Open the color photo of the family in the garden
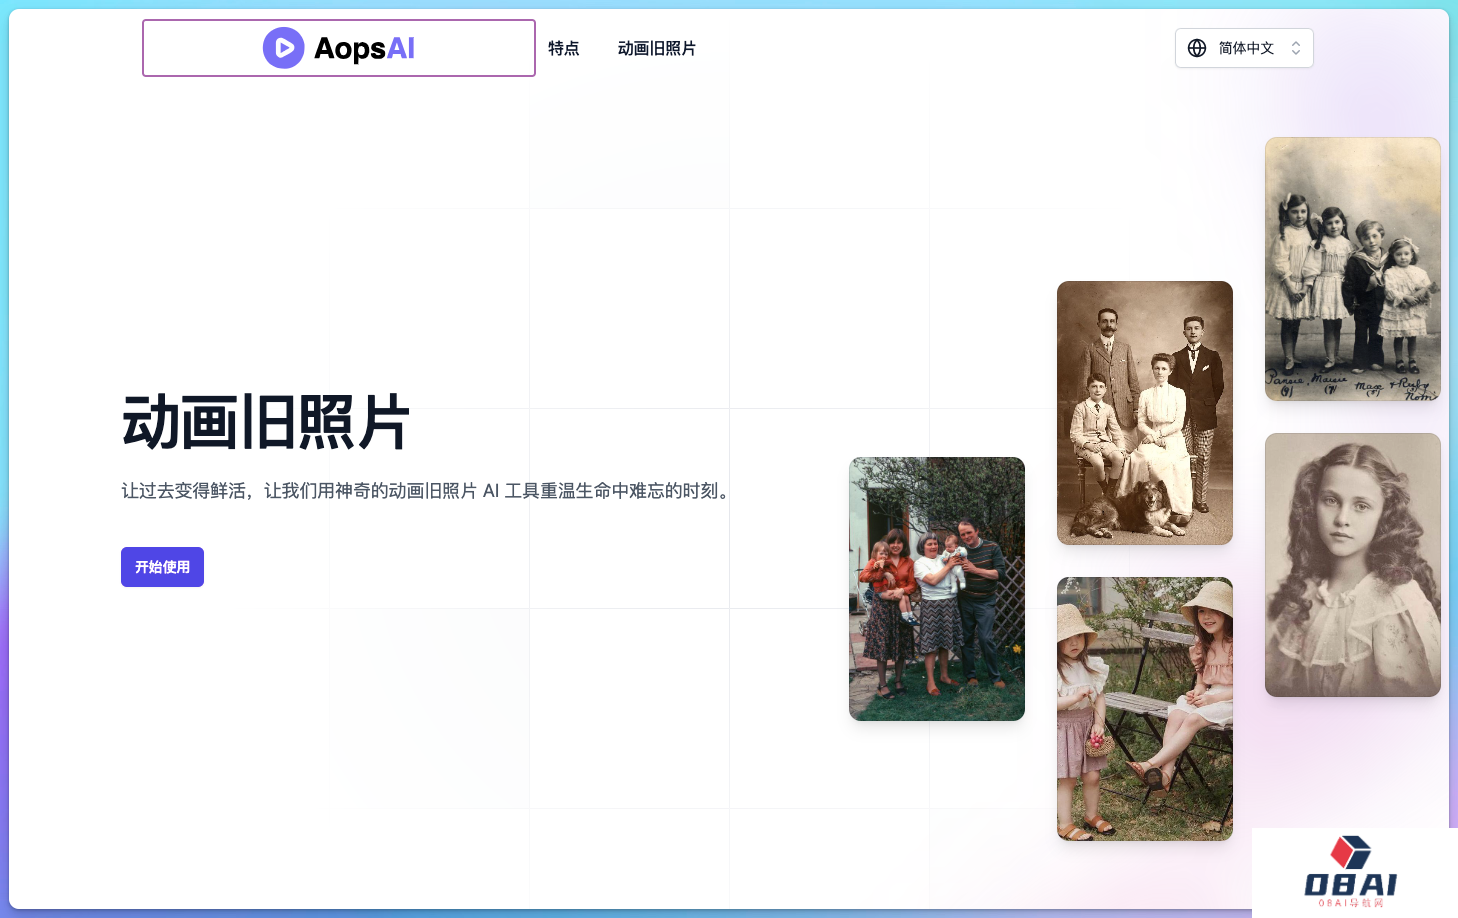This screenshot has width=1458, height=918. tap(936, 588)
